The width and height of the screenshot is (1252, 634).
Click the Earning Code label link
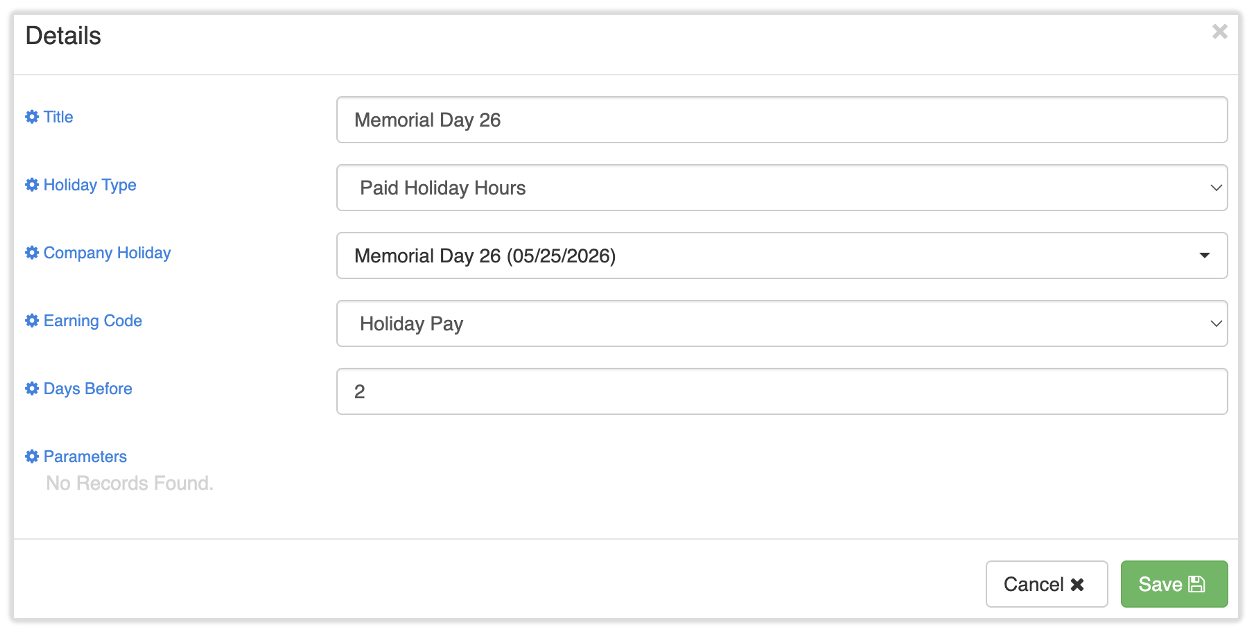click(x=93, y=321)
